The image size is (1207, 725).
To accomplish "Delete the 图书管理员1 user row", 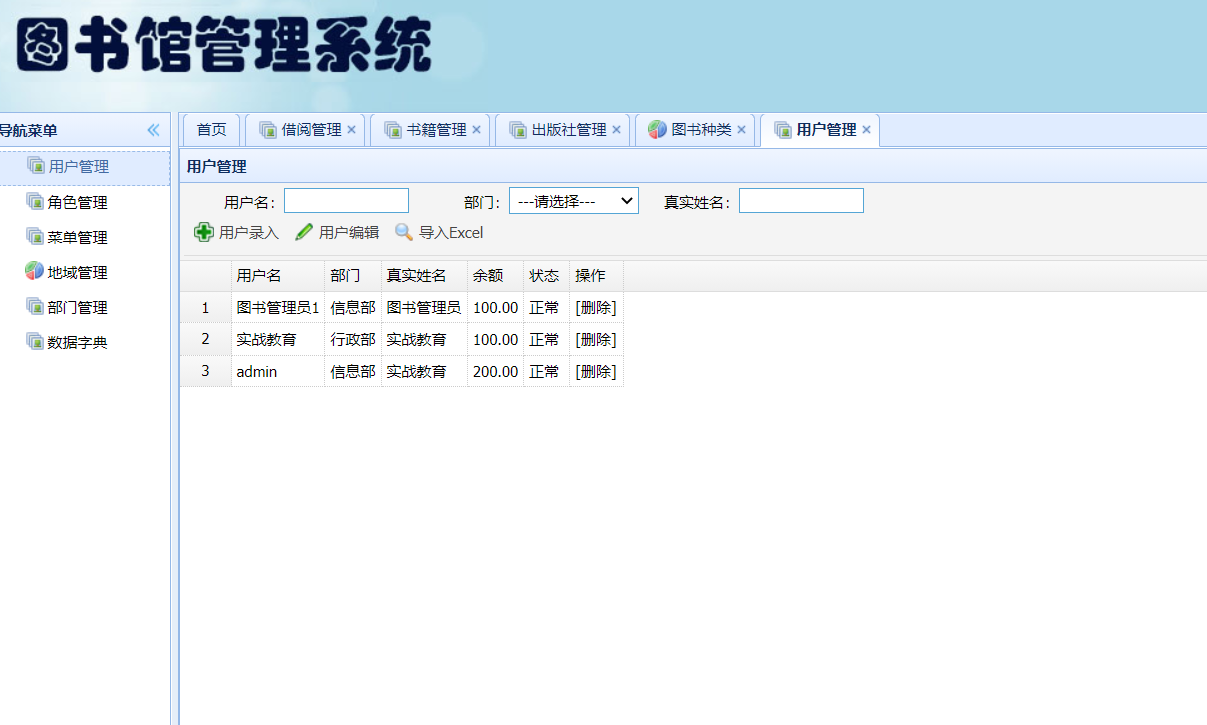I will pos(596,308).
